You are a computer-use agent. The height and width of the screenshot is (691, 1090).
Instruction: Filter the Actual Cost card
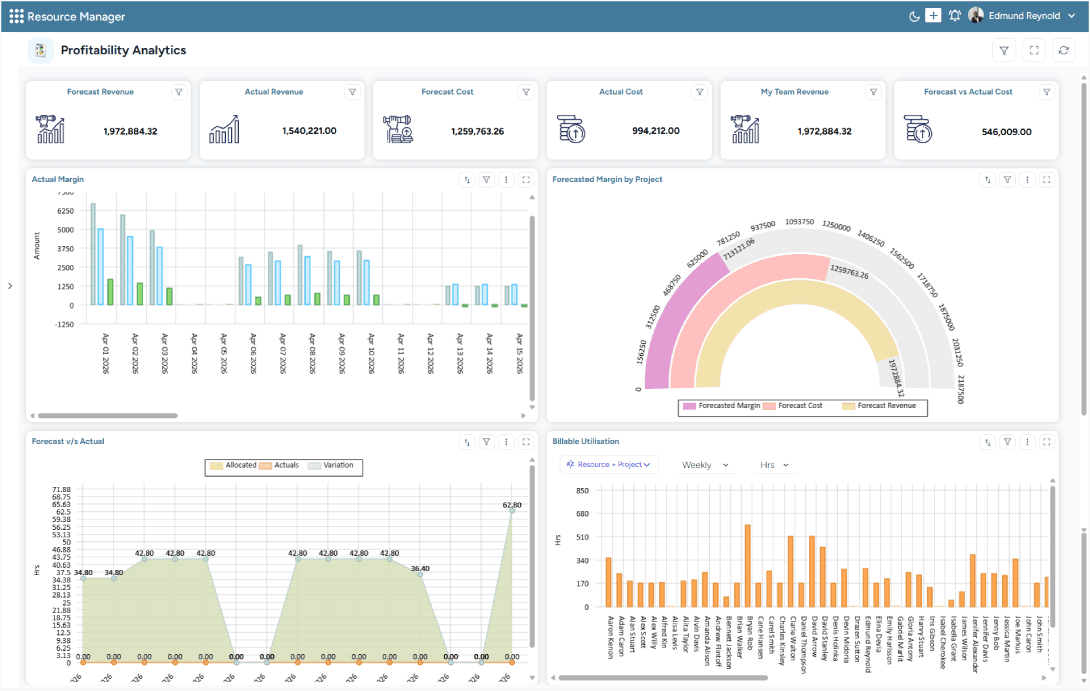coord(700,92)
